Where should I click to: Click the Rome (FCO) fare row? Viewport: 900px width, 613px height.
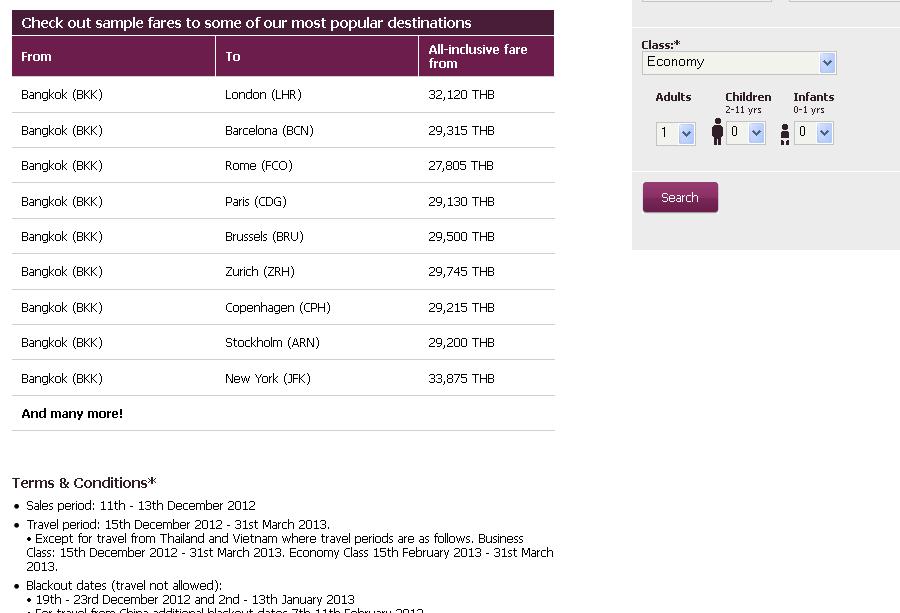[283, 166]
